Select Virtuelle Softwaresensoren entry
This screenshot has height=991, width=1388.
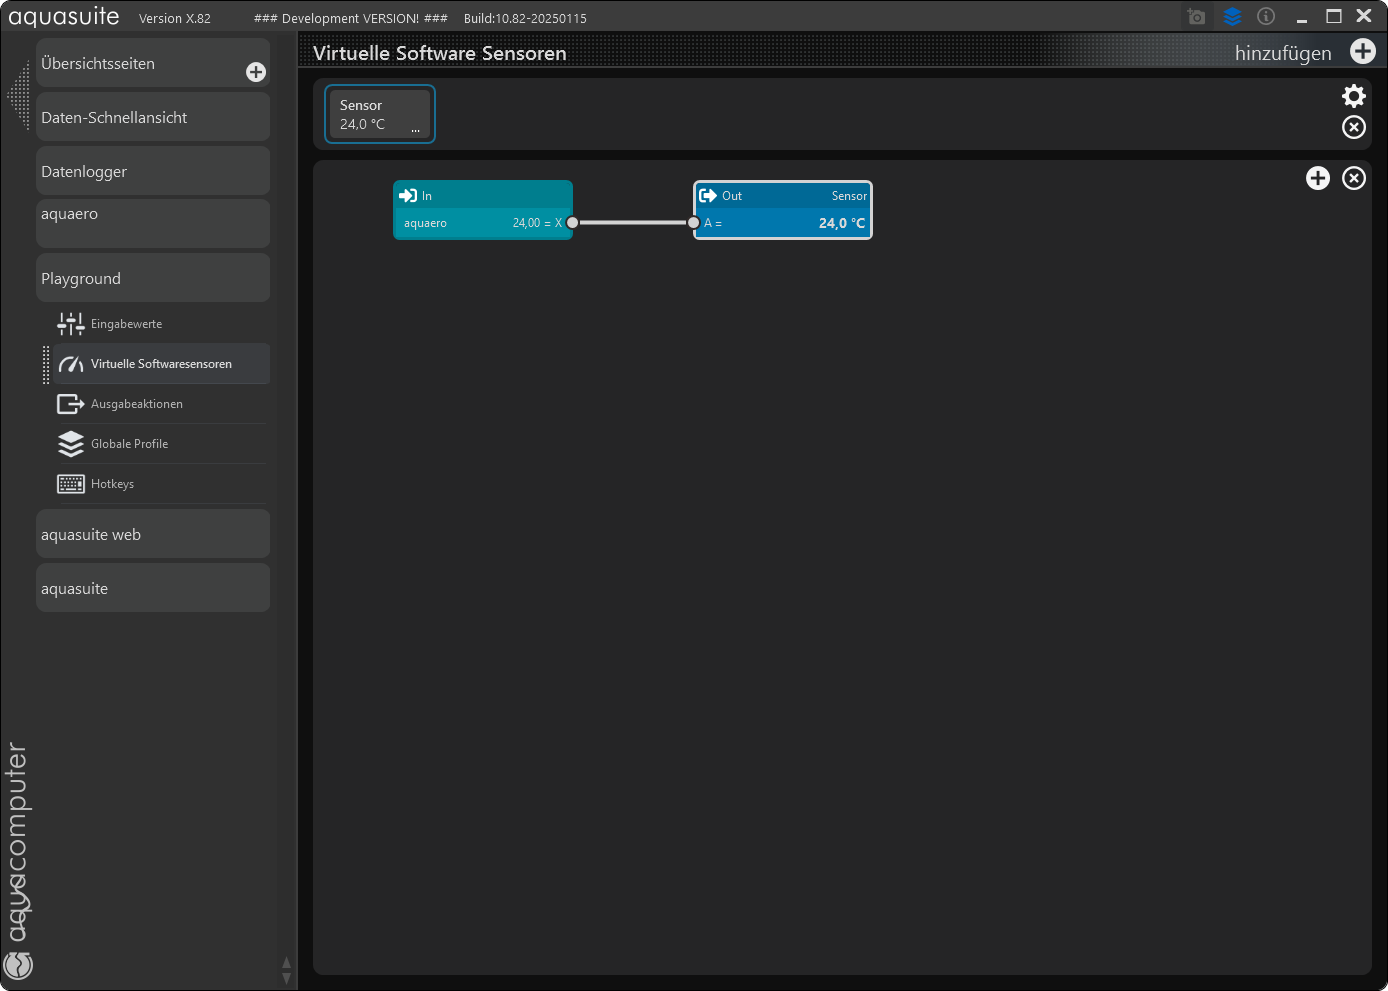161,364
